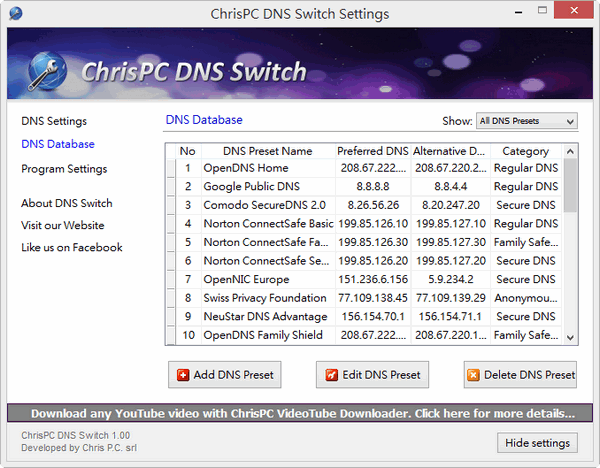The image size is (600, 468).
Task: Click the 199.85.126.20 cell
Action: pos(373,261)
